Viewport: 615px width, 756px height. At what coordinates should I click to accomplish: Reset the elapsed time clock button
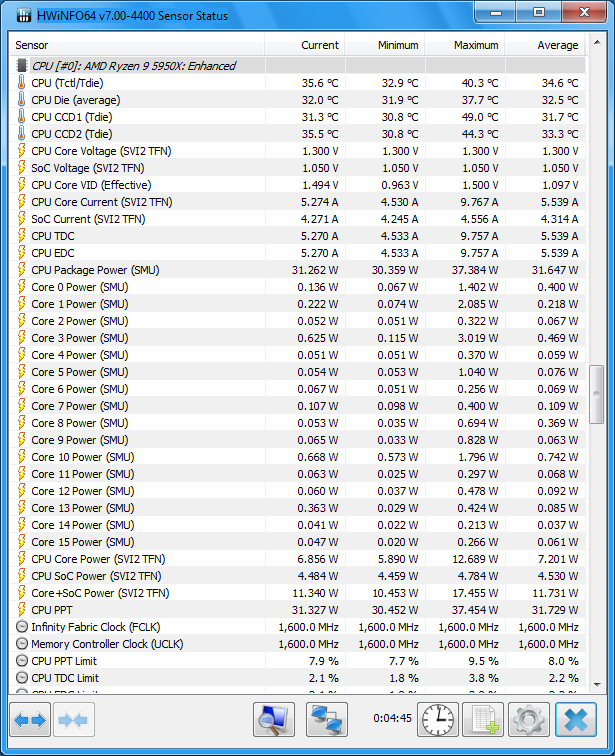pyautogui.click(x=436, y=720)
